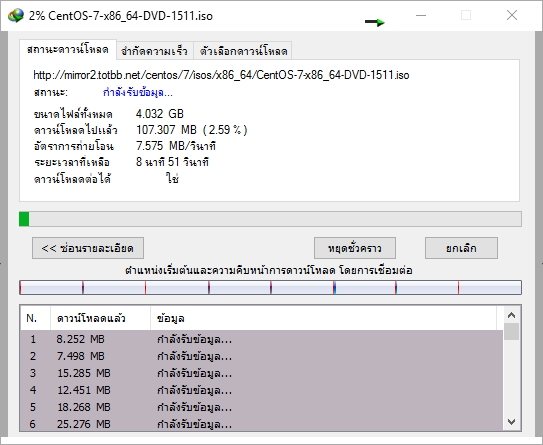
Task: Click the ข้อมูล column header
Action: (323, 318)
